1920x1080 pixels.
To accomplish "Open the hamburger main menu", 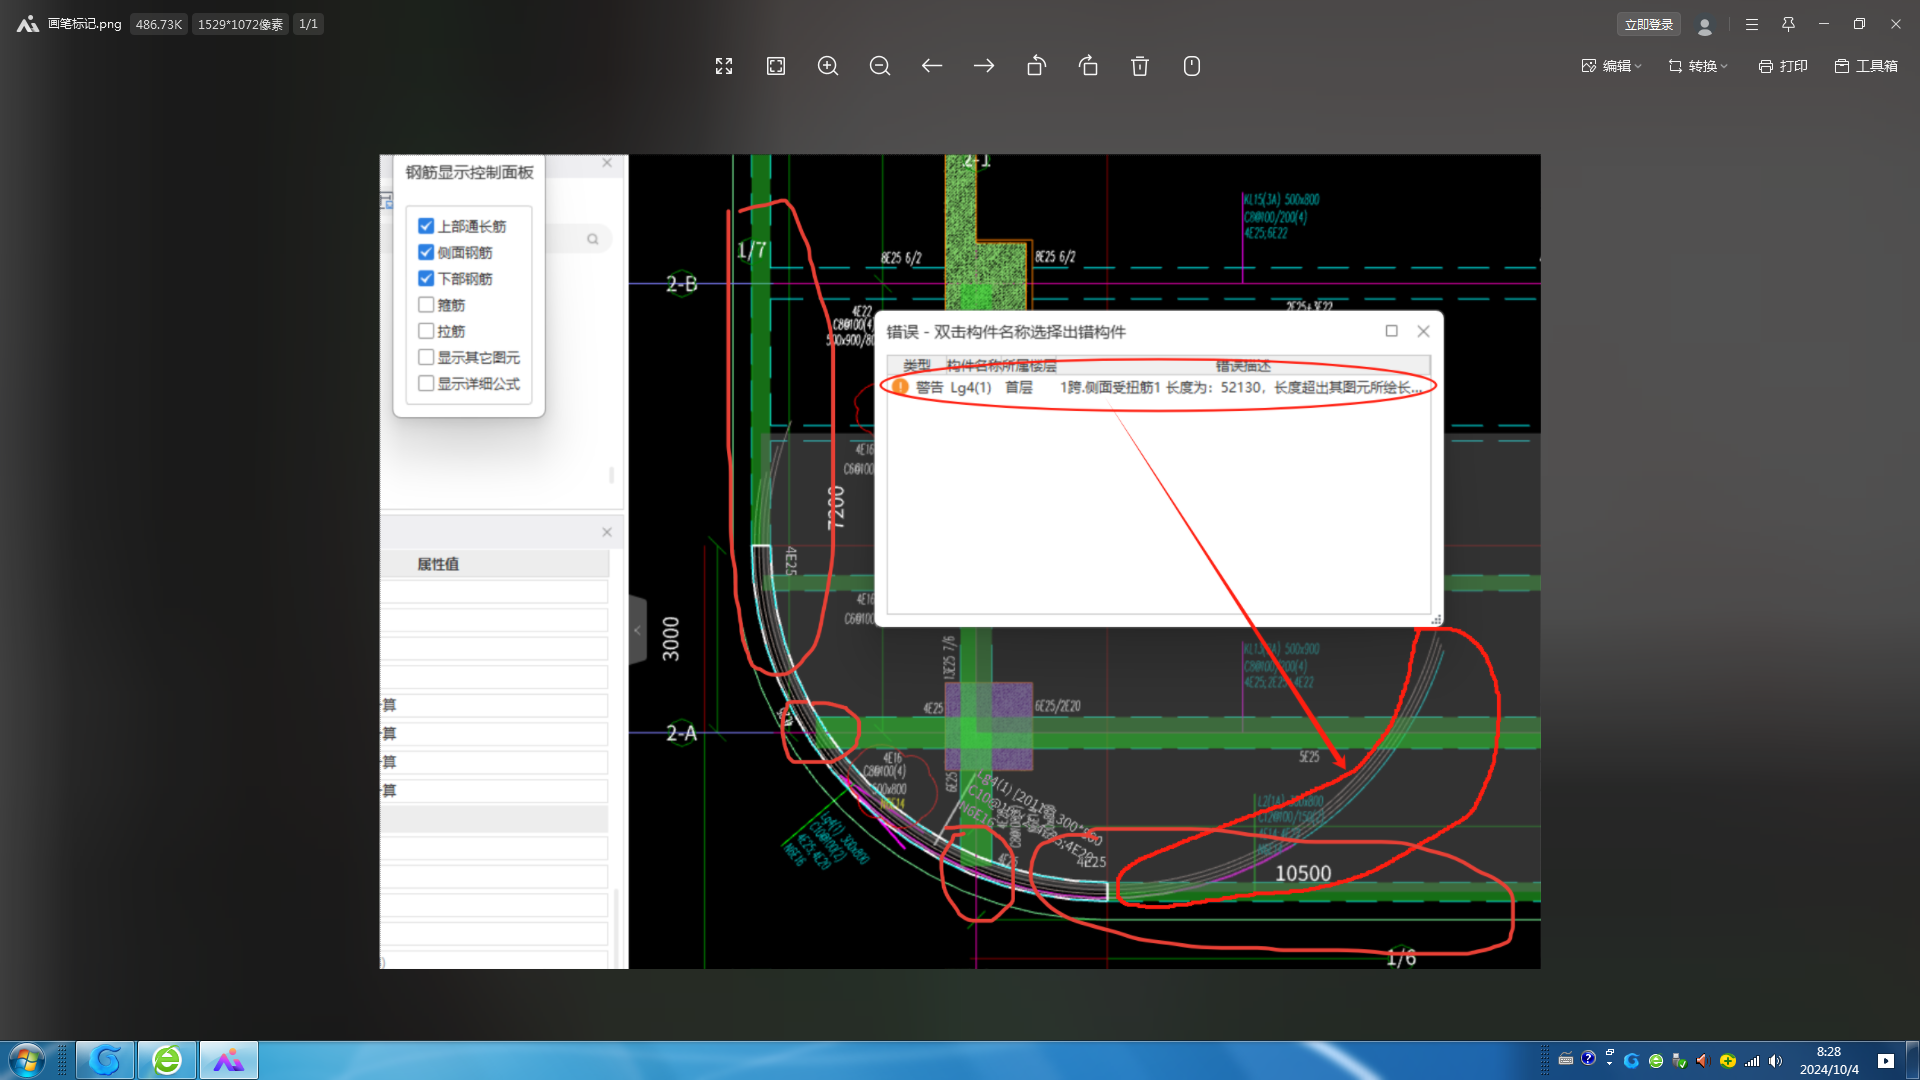I will tap(1752, 25).
